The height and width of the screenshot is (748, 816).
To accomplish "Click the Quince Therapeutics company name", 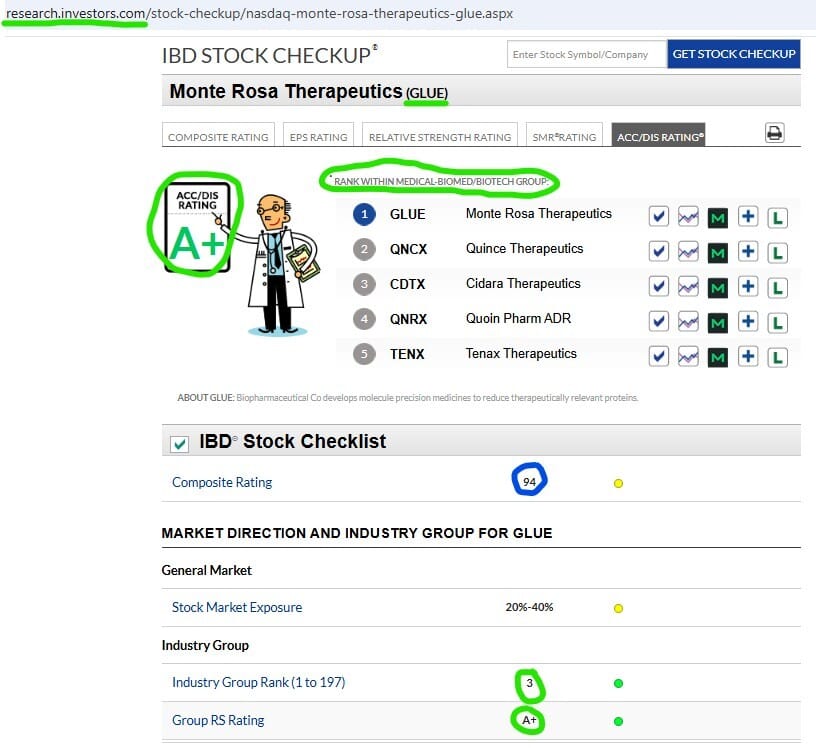I will [525, 249].
